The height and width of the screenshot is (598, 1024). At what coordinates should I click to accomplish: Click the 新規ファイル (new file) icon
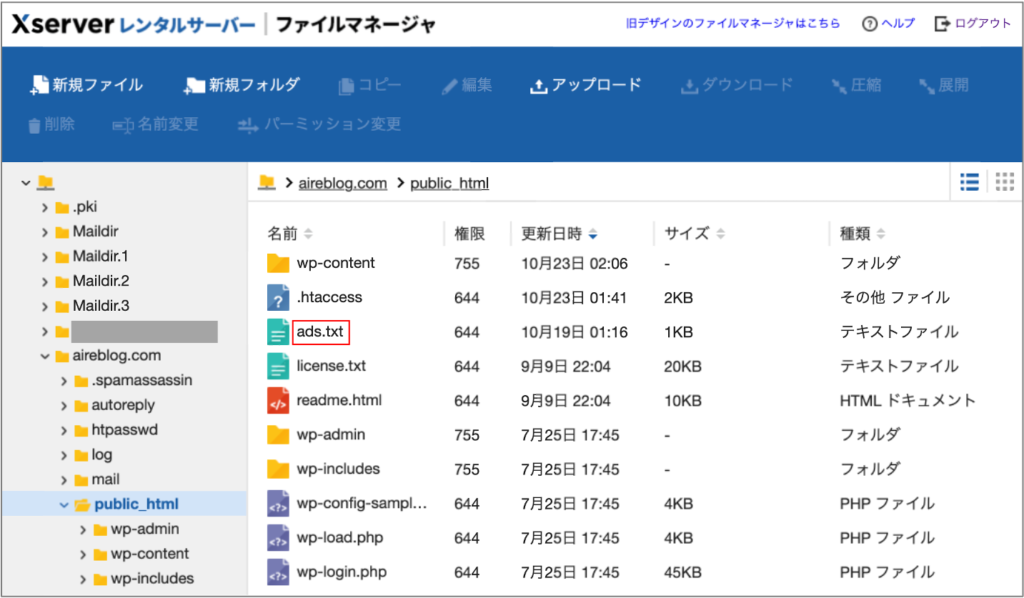click(40, 85)
